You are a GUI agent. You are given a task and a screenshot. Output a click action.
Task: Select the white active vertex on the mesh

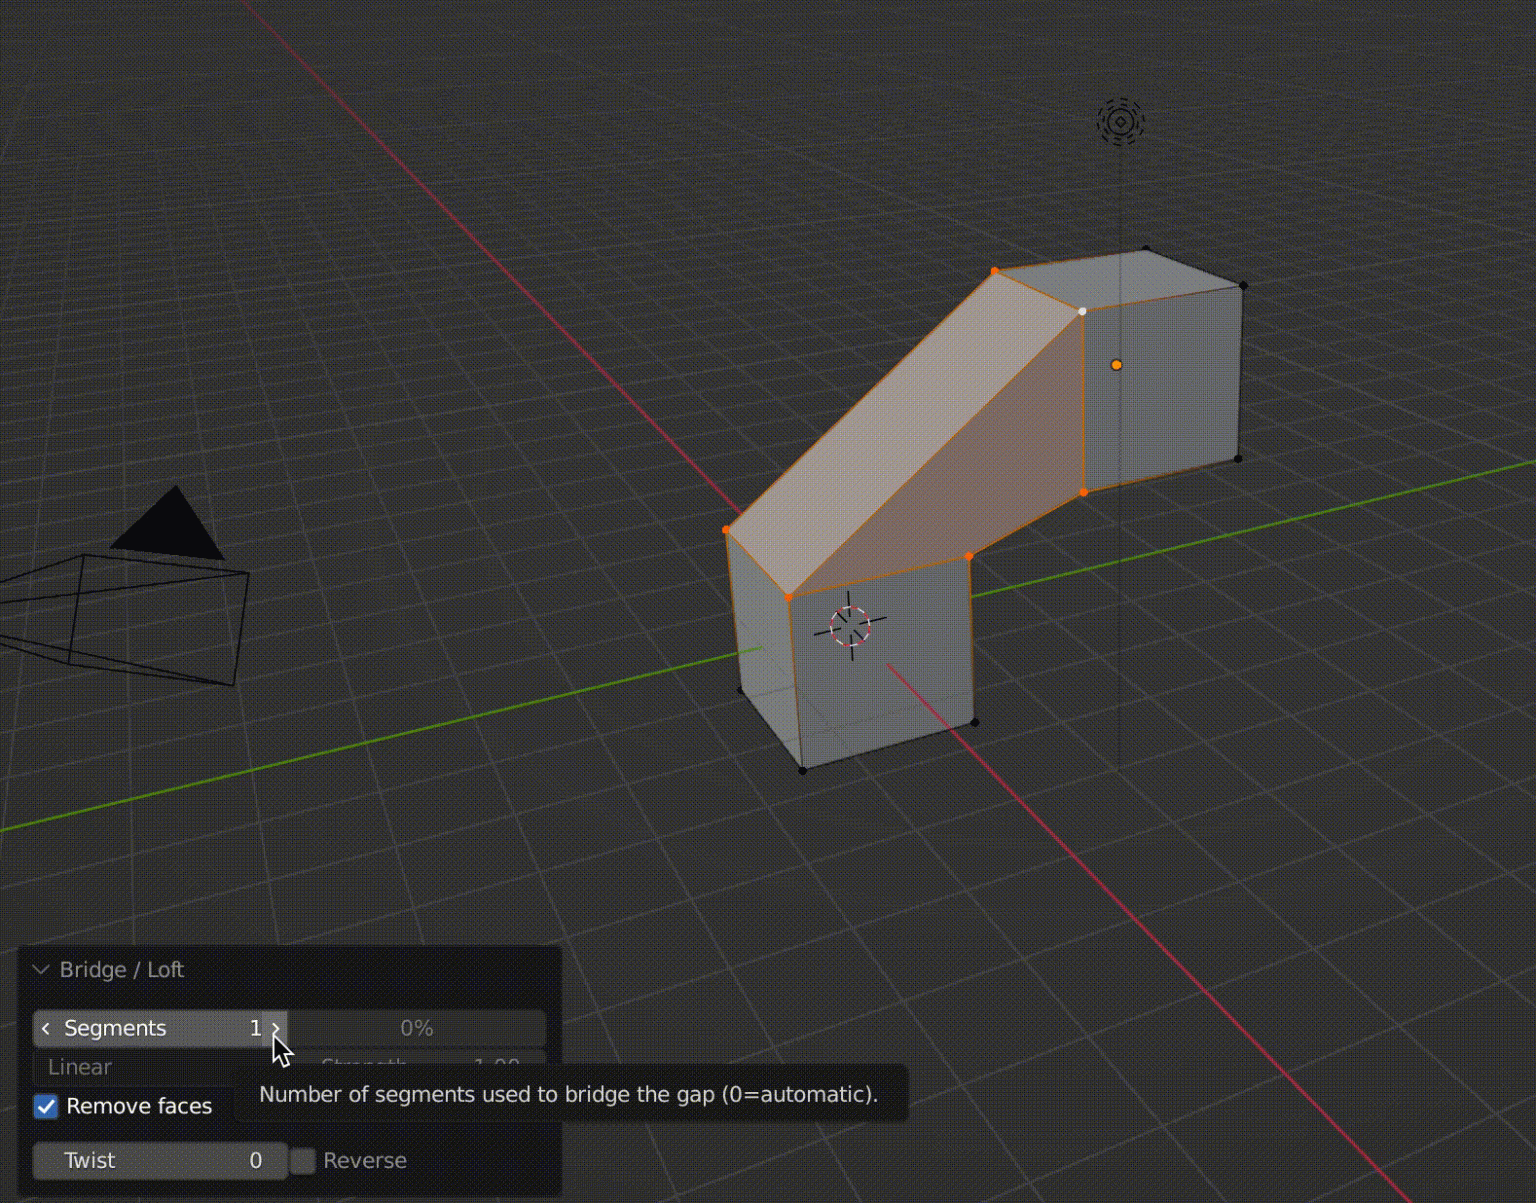point(1083,311)
